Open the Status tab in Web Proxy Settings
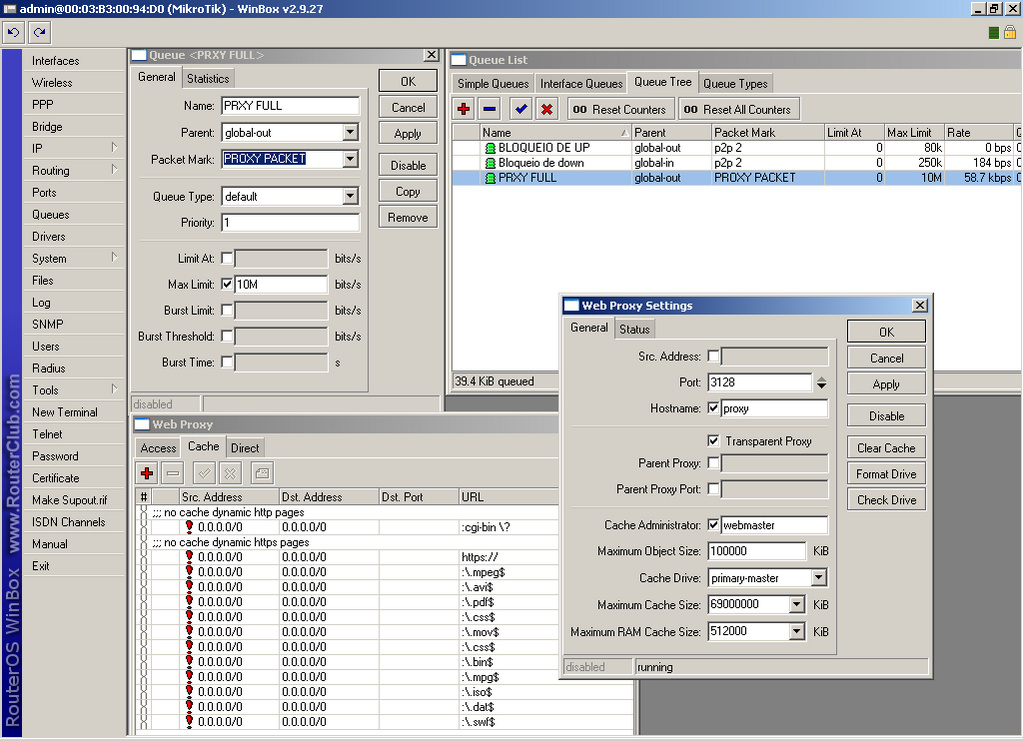 point(634,329)
